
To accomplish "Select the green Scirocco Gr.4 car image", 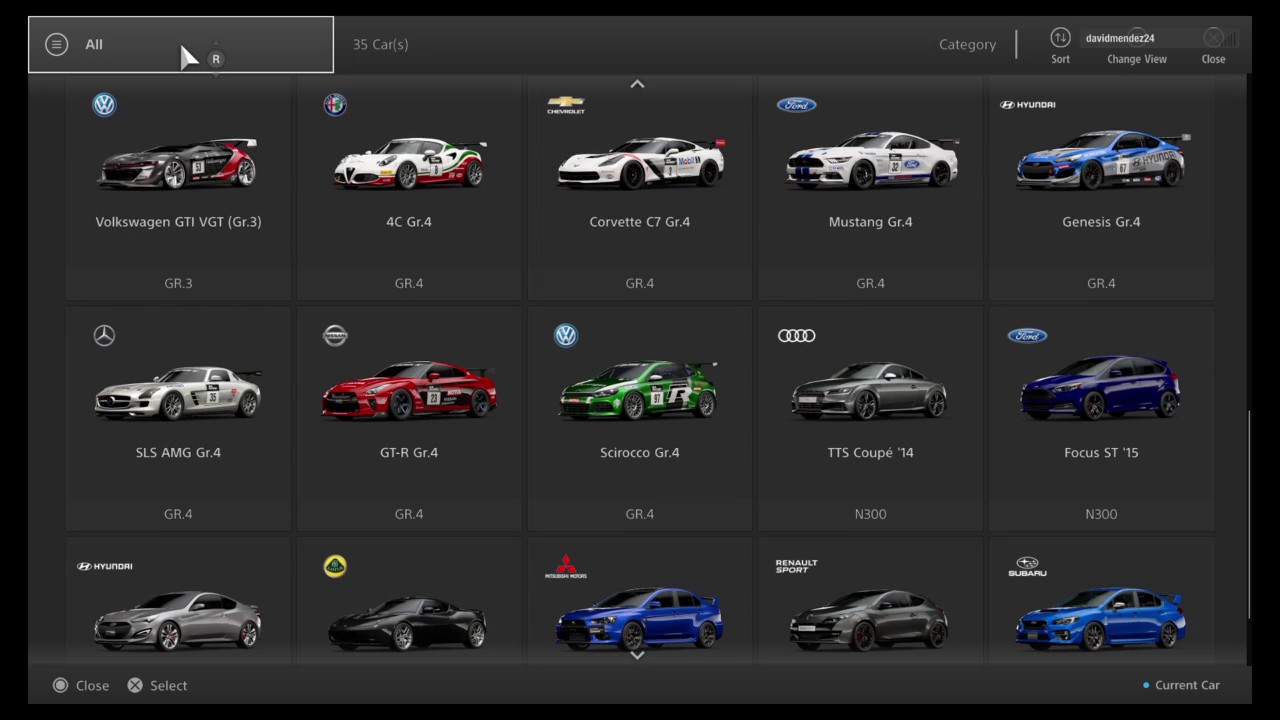I will click(640, 391).
